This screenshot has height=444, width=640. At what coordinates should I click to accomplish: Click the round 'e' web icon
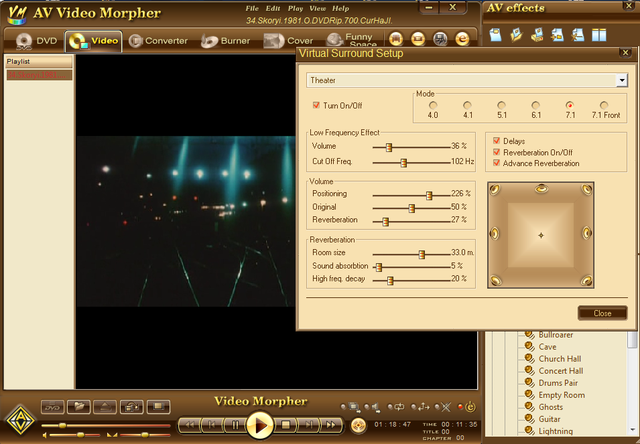[462, 39]
